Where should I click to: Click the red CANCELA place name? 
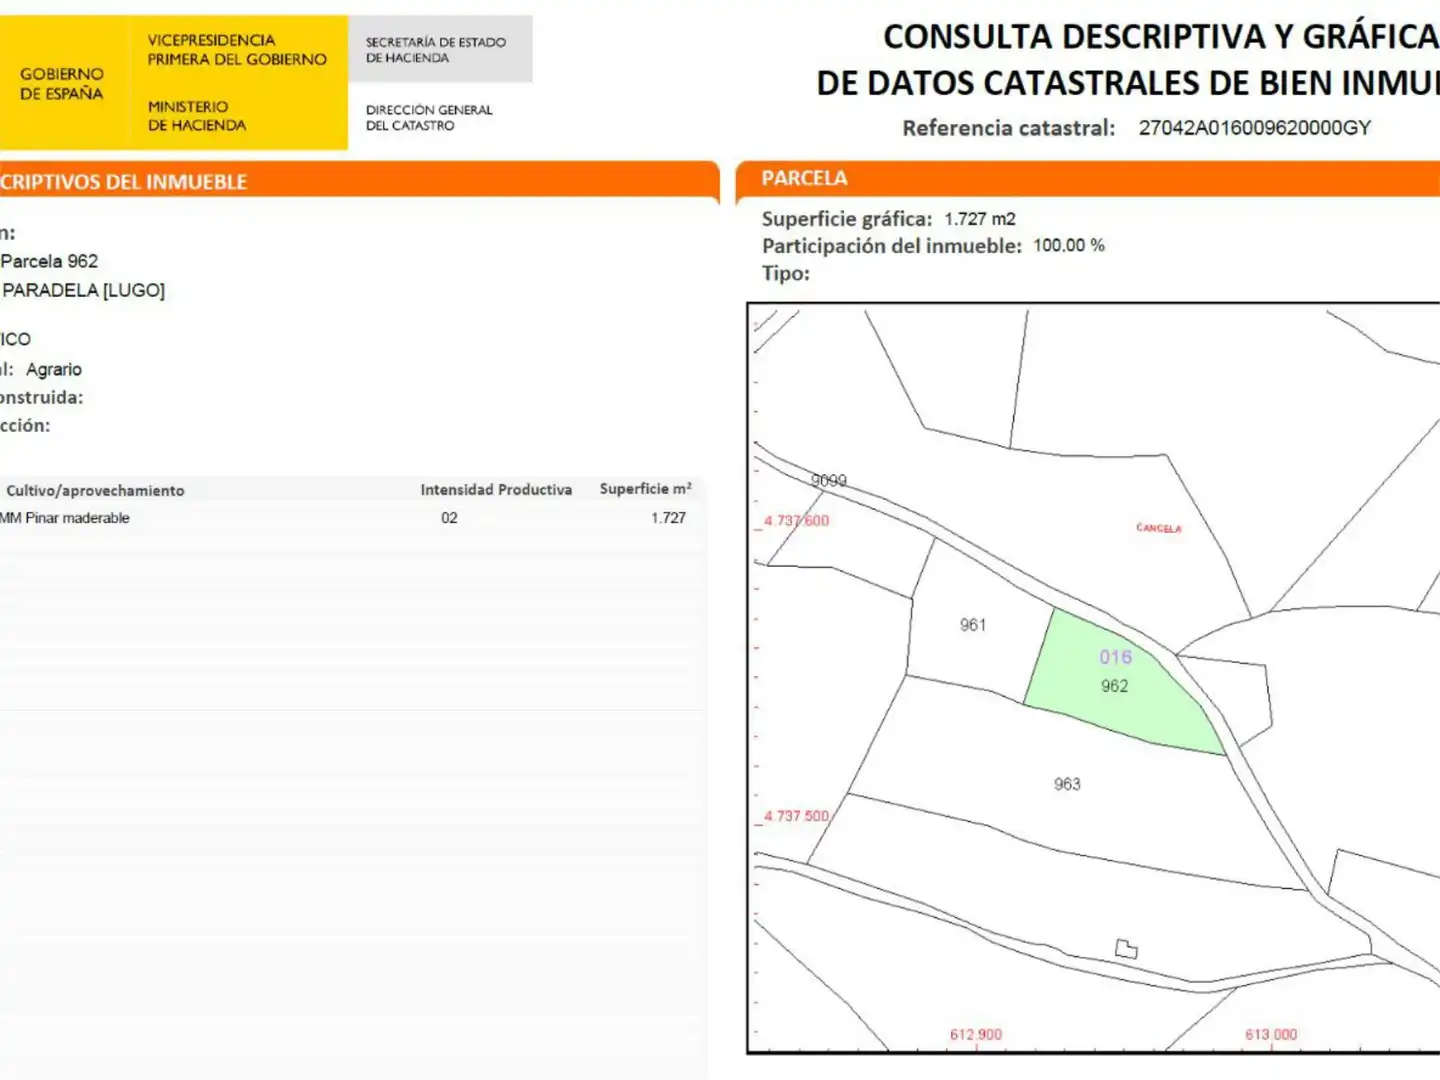(1159, 528)
